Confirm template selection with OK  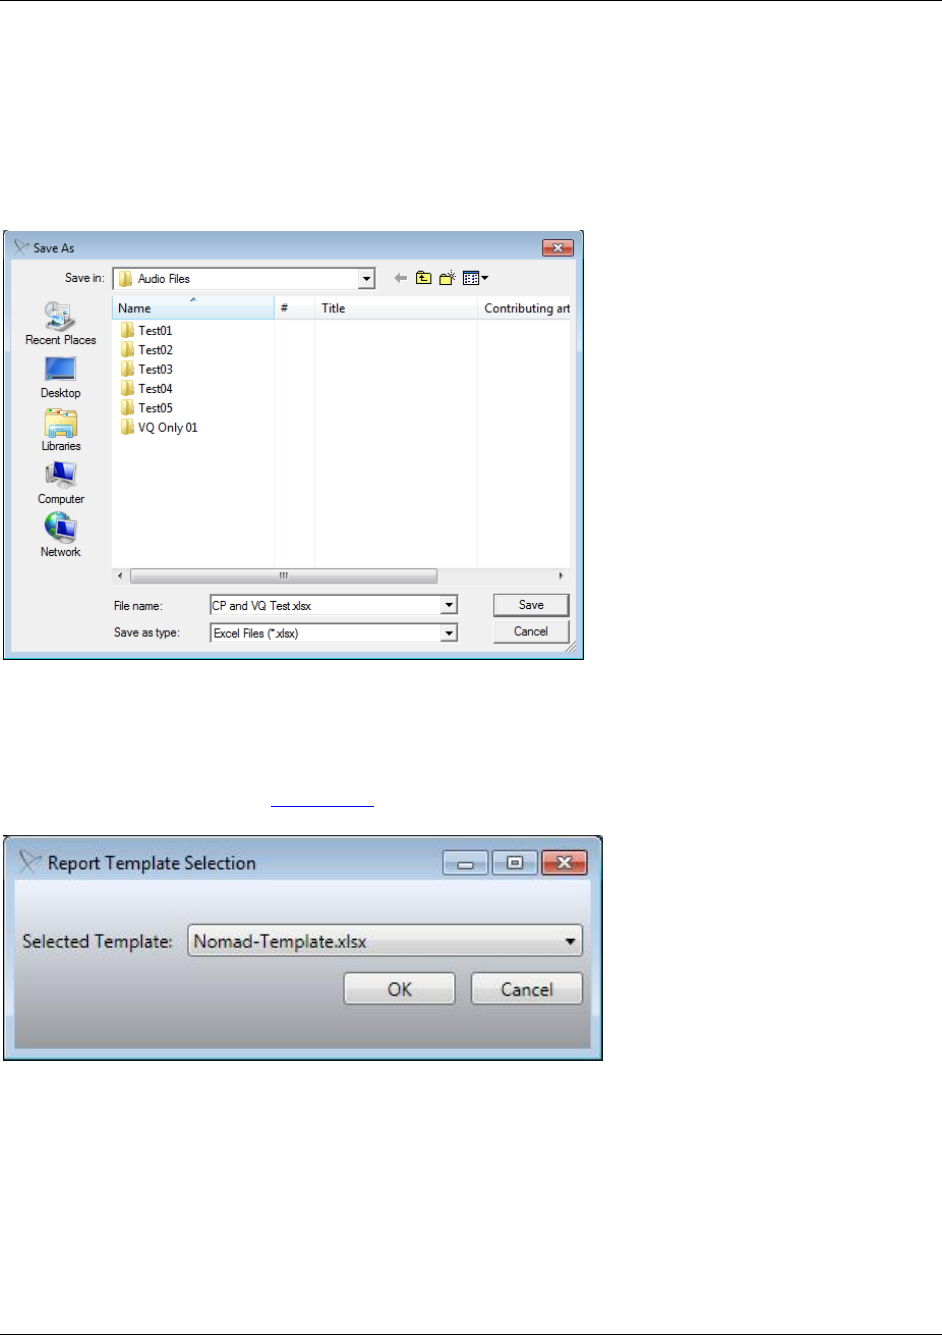399,989
